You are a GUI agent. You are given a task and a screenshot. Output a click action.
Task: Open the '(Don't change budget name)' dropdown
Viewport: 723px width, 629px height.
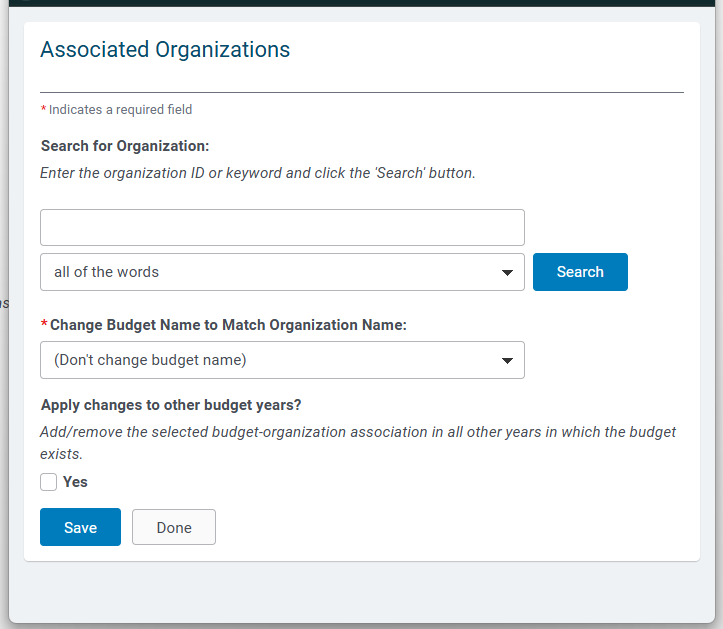[x=282, y=360]
